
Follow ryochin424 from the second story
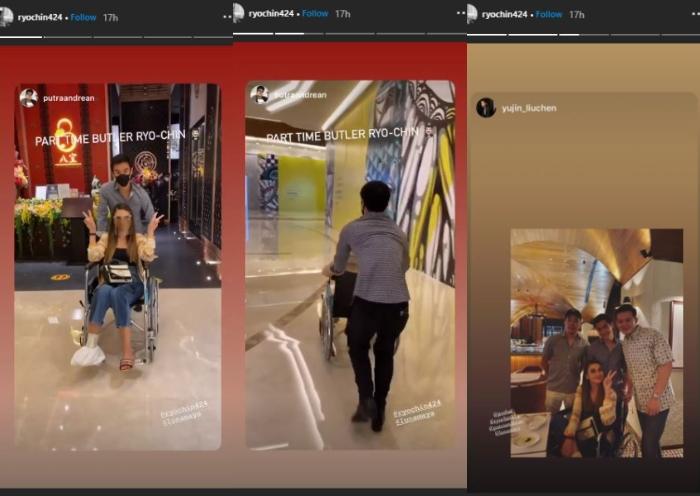point(315,13)
